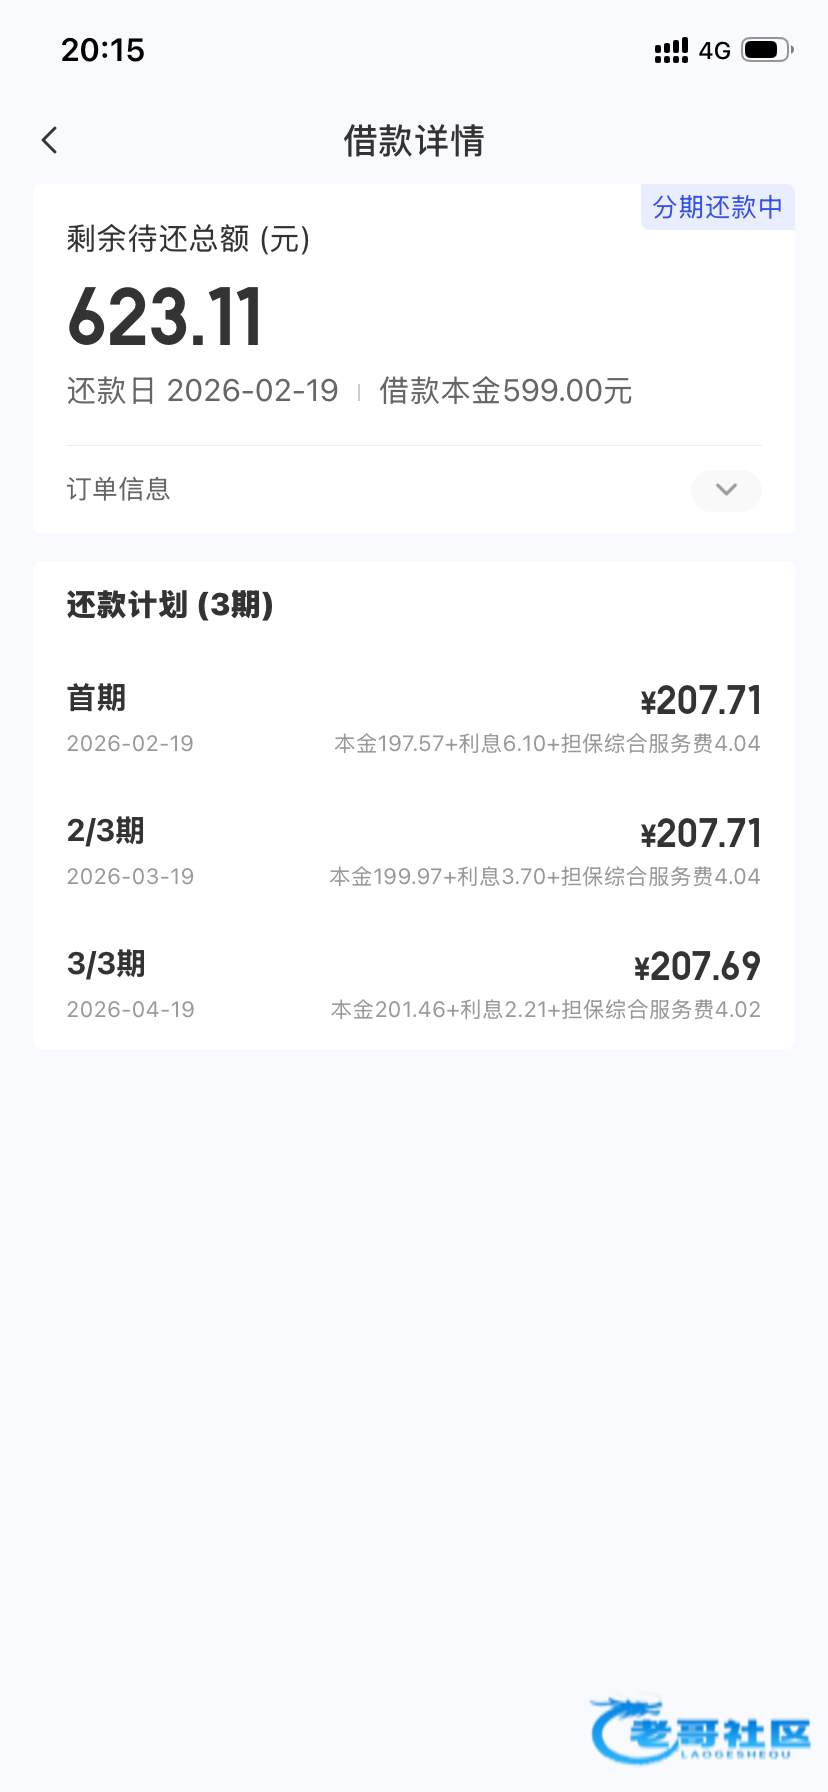The height and width of the screenshot is (1792, 828).
Task: Click the 借款详情 page title
Action: point(414,141)
